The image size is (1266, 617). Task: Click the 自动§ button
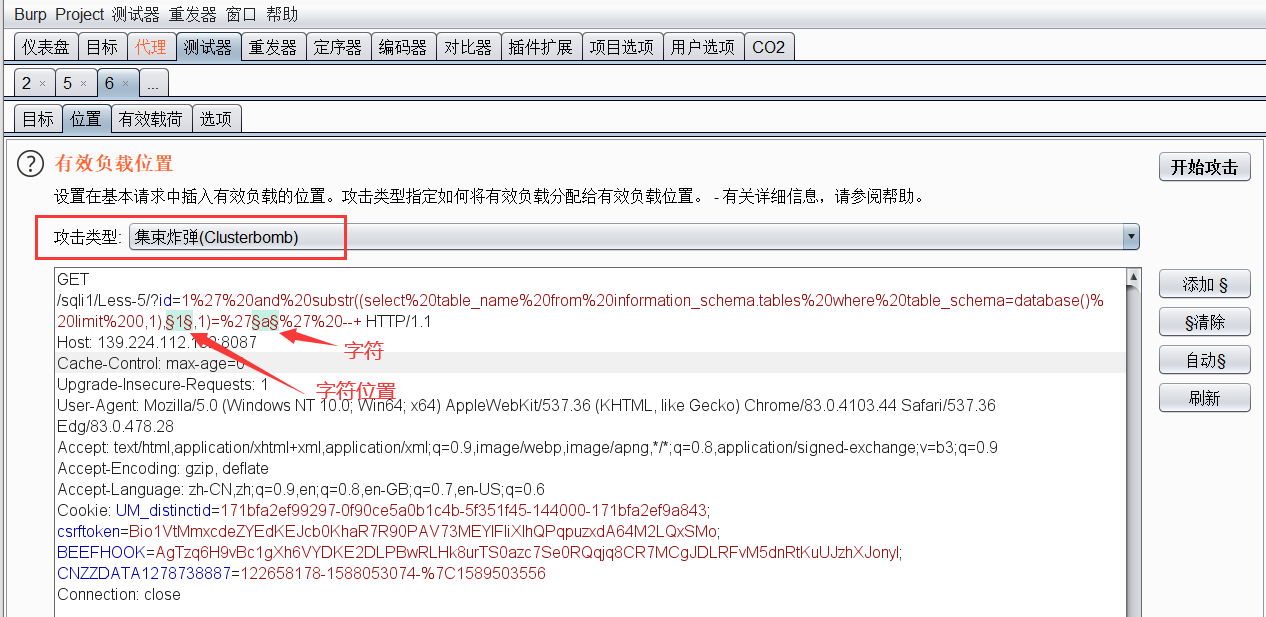1205,361
